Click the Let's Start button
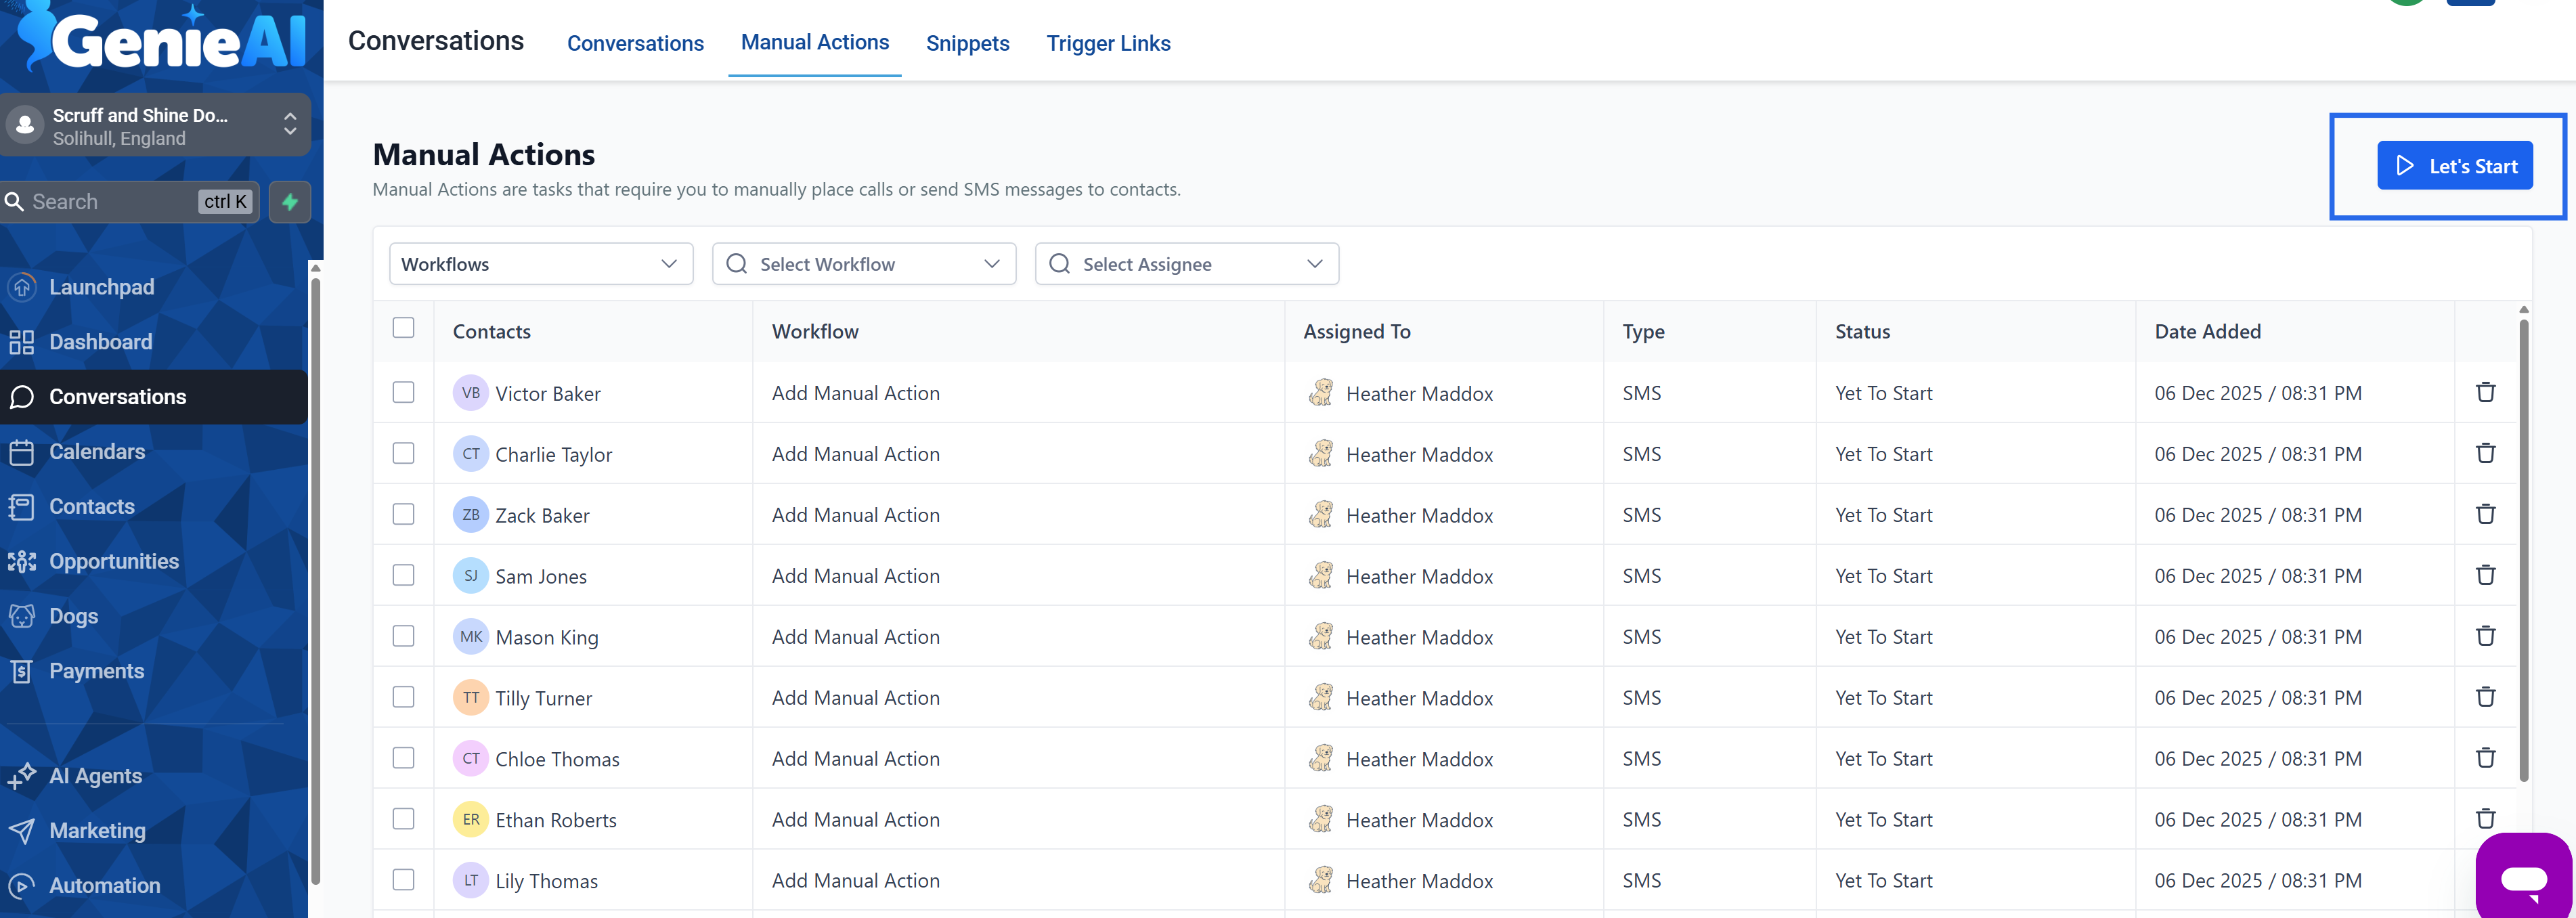The image size is (2576, 918). coord(2455,166)
